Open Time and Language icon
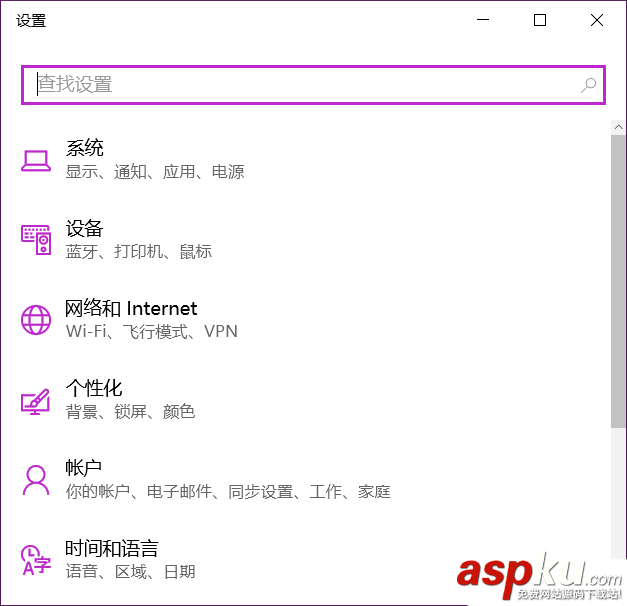 [36, 560]
